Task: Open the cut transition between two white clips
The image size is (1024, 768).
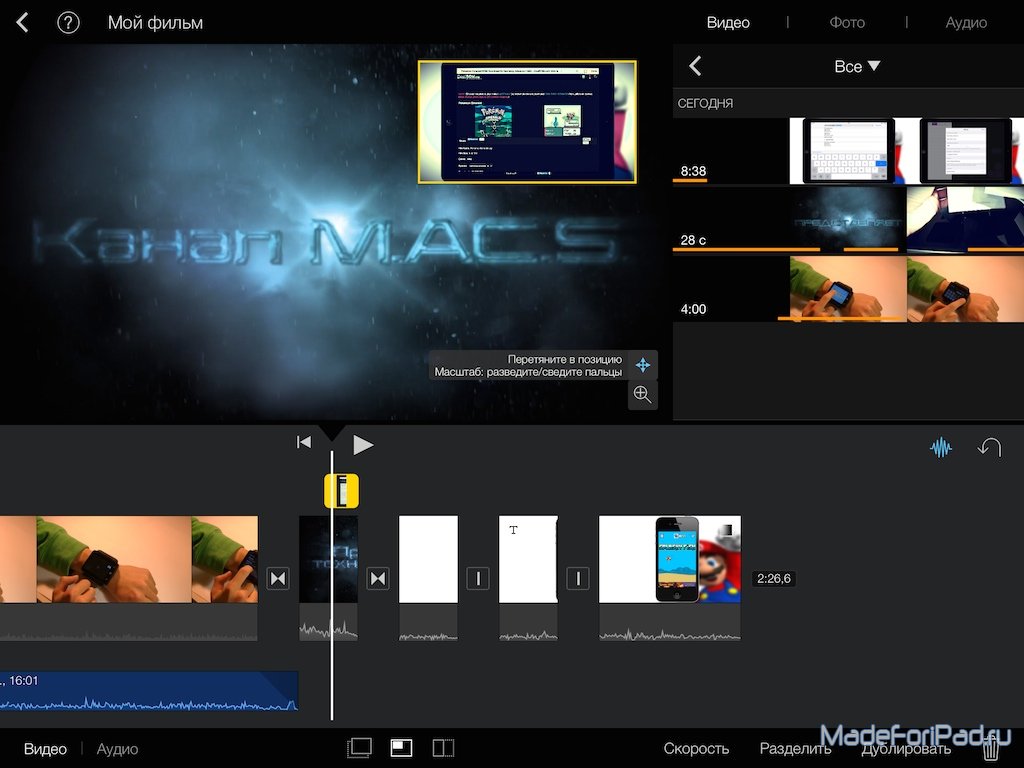Action: click(478, 578)
